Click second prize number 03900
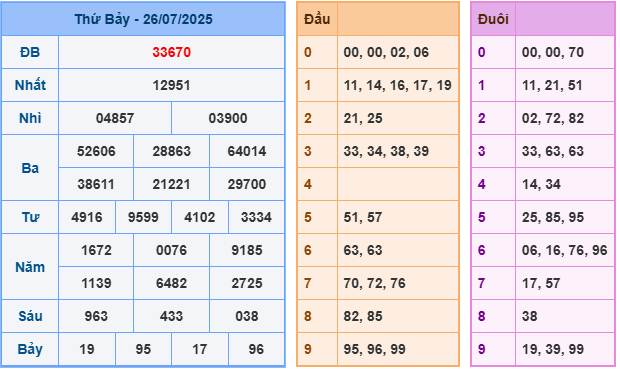The image size is (620, 369). click(x=228, y=118)
